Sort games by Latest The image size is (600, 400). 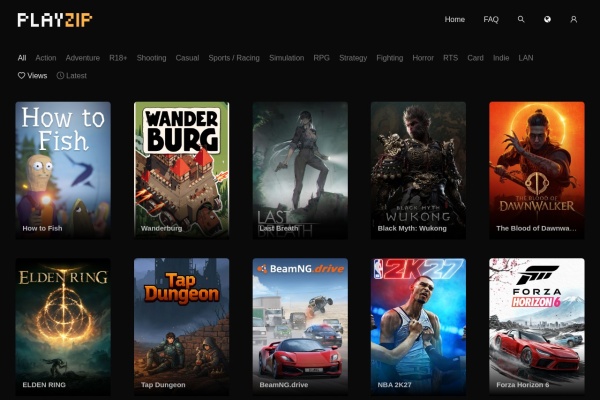tap(72, 75)
